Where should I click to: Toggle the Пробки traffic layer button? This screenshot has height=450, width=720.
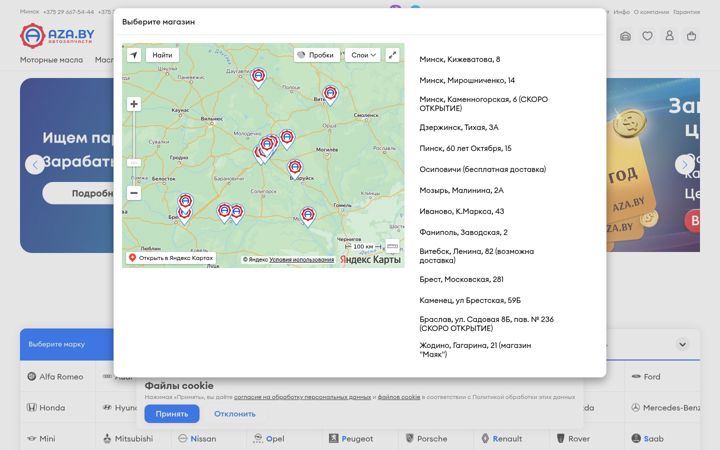click(x=316, y=55)
